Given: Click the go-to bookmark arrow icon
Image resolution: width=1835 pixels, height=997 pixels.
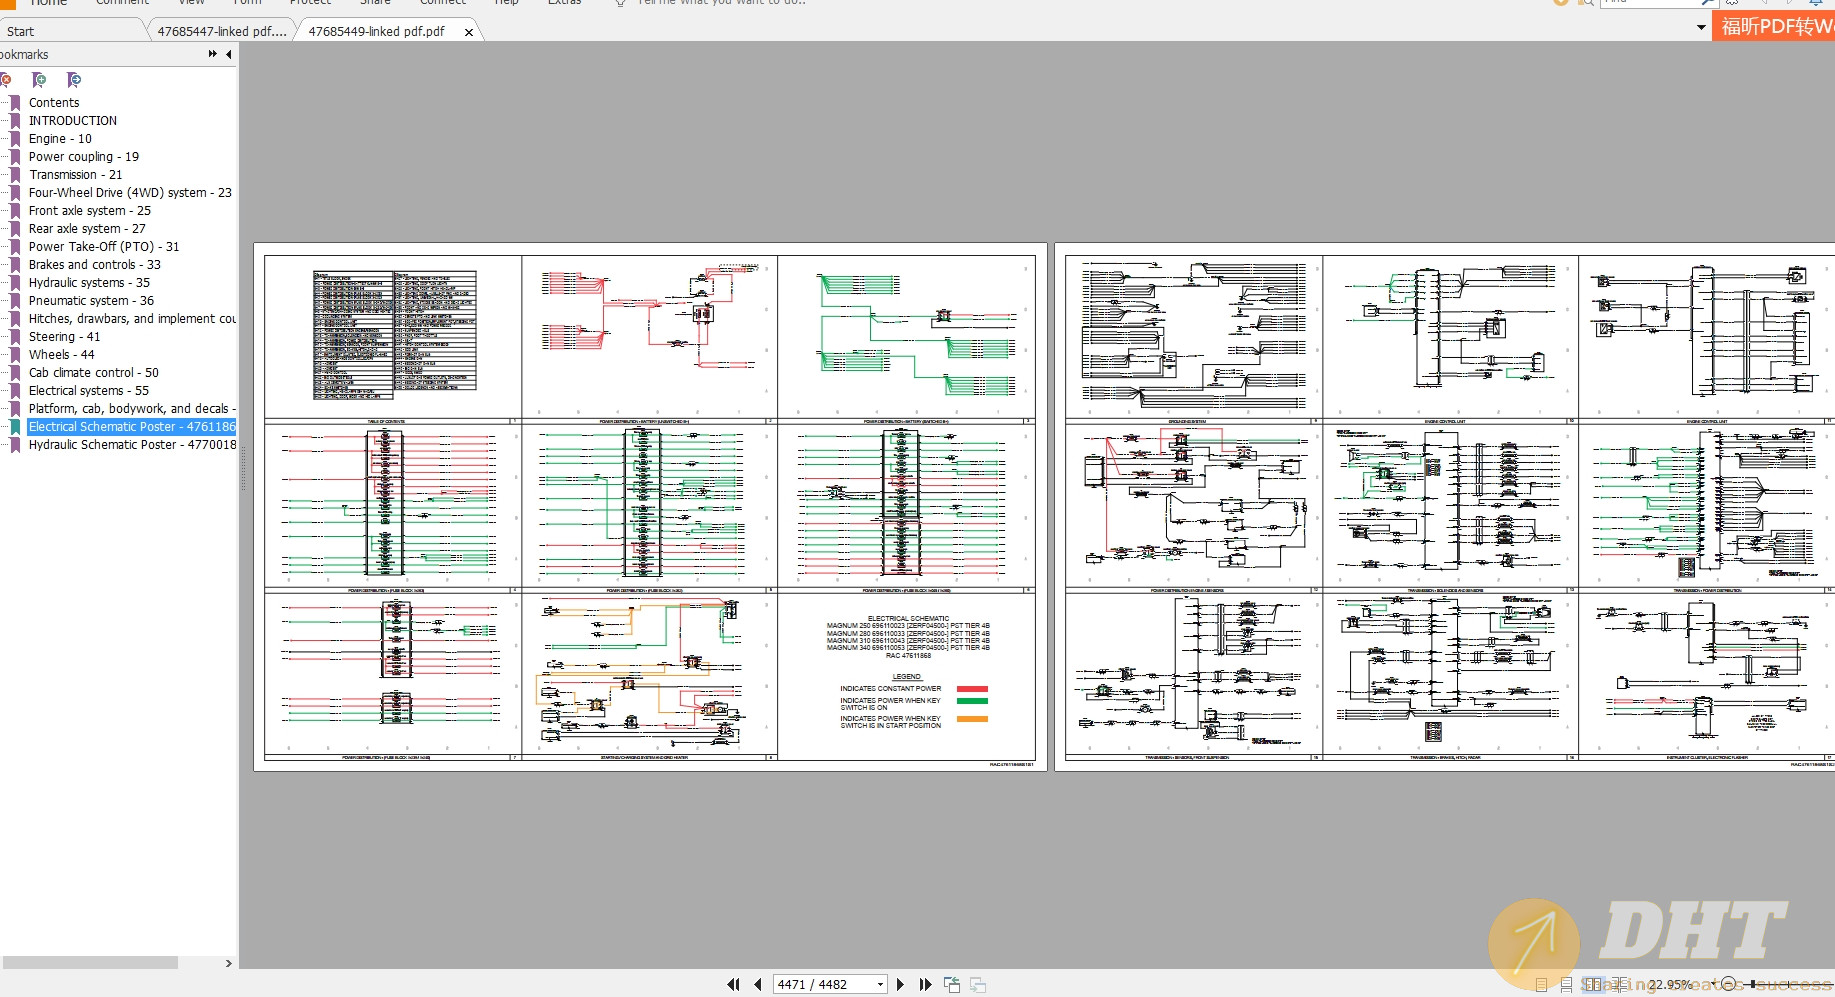Looking at the screenshot, I should (x=73, y=80).
